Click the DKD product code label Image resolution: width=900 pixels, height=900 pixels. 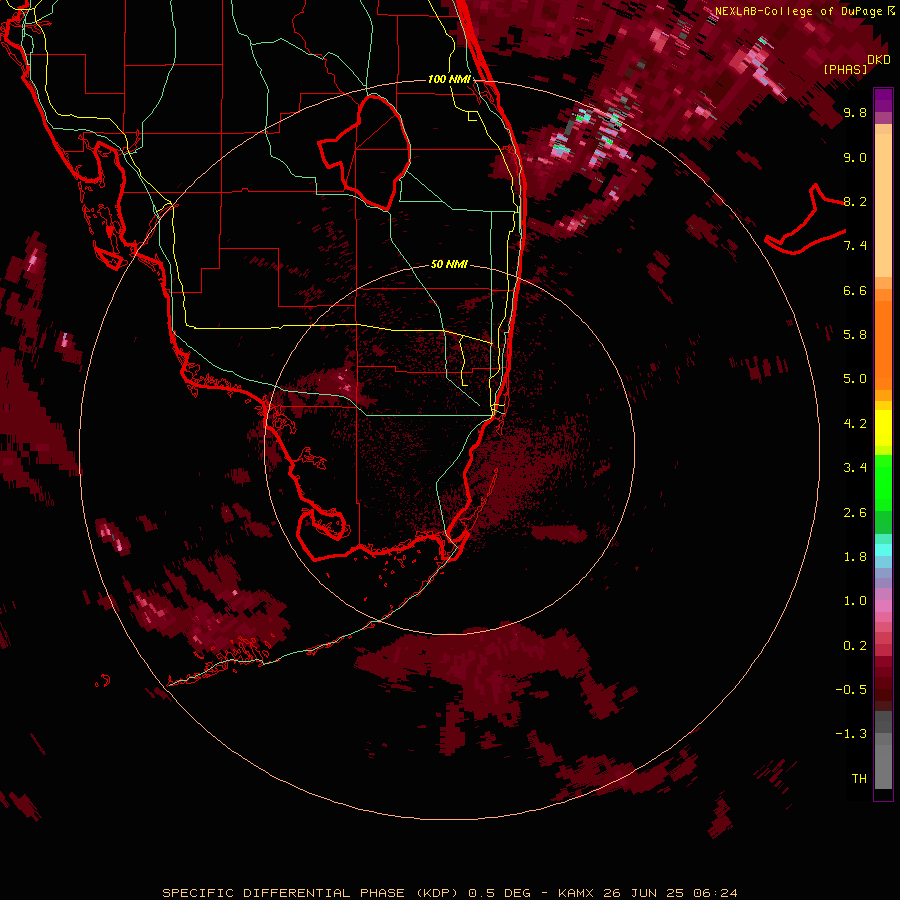879,59
